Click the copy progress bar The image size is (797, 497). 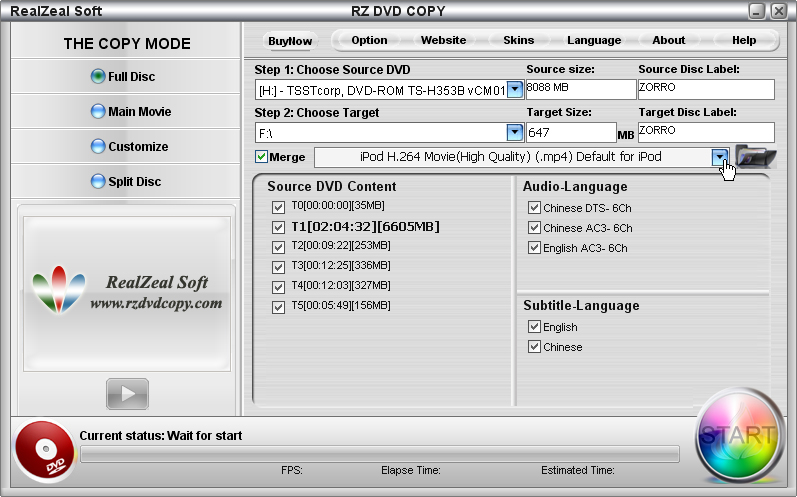(x=380, y=454)
